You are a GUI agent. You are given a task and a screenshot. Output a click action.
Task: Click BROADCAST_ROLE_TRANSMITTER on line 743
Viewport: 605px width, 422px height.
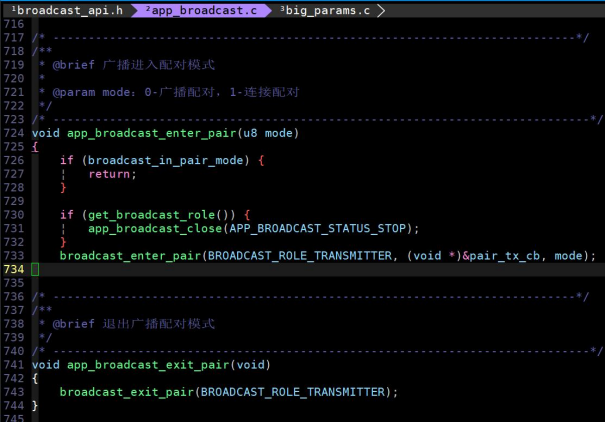(293, 392)
